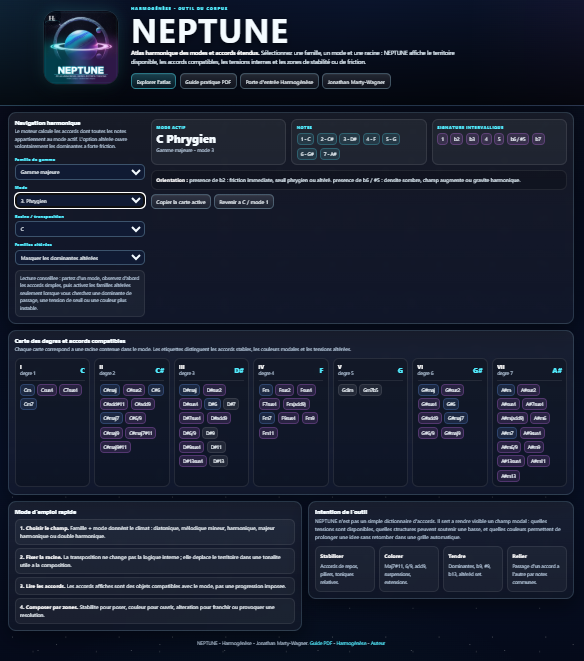Click the b6/#5 interval chip
This screenshot has width=584, height=661.
point(518,139)
